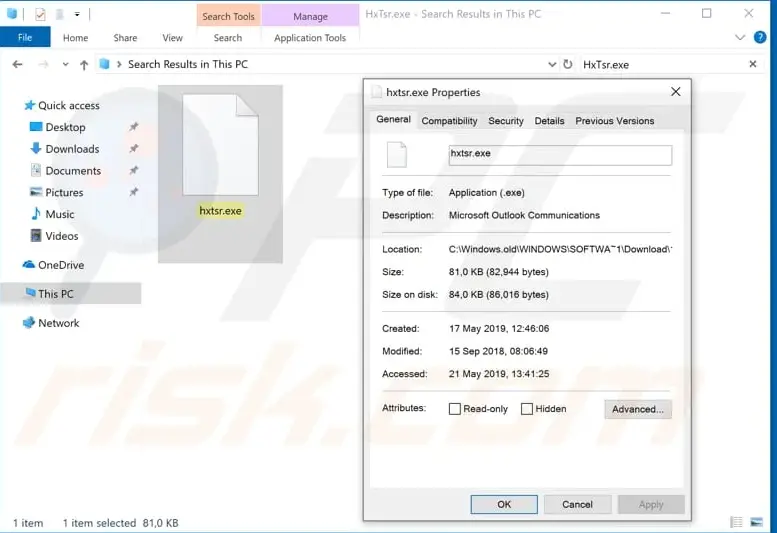777x533 pixels.
Task: Open Pictures in navigation pane
Action: click(x=64, y=192)
